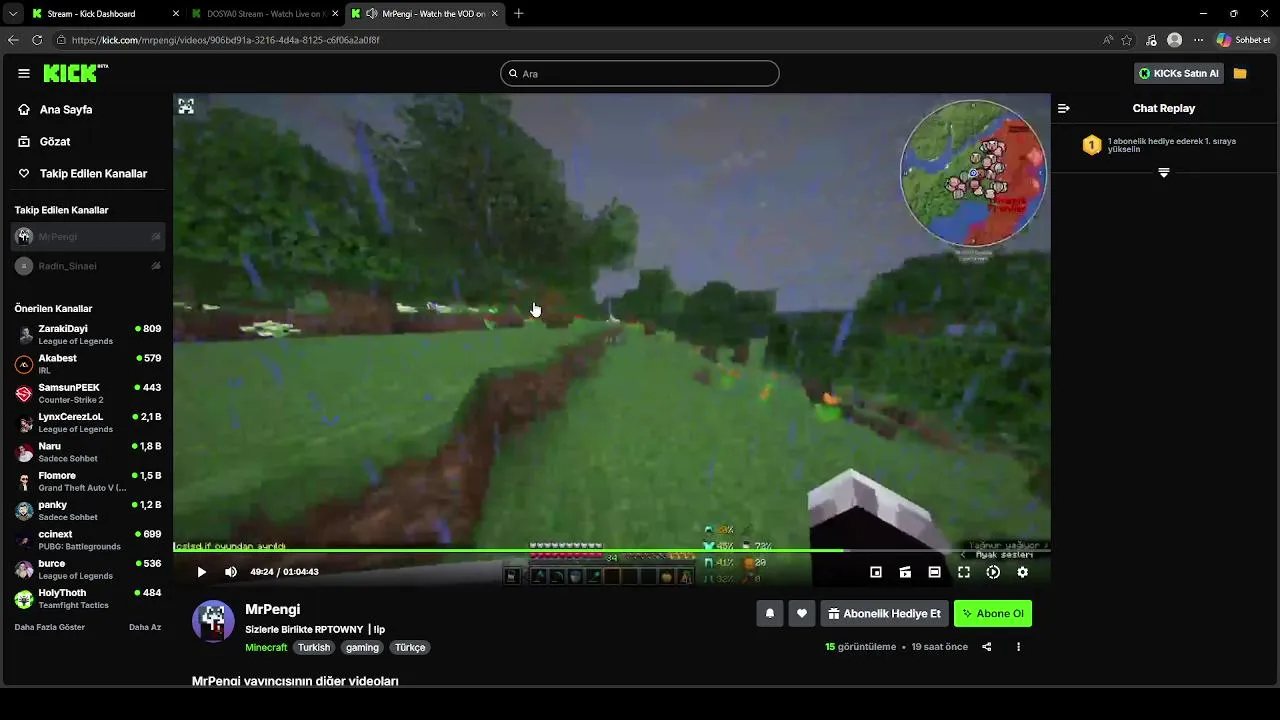The width and height of the screenshot is (1280, 720).
Task: Open Ana Sayfa in the sidebar
Action: (x=66, y=110)
